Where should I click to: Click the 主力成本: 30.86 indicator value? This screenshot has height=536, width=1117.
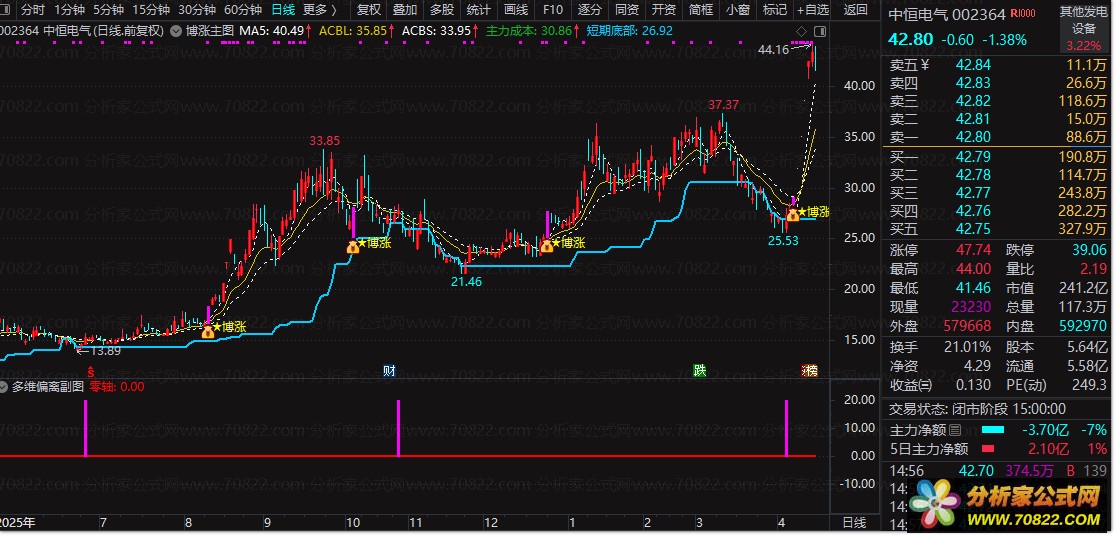533,31
